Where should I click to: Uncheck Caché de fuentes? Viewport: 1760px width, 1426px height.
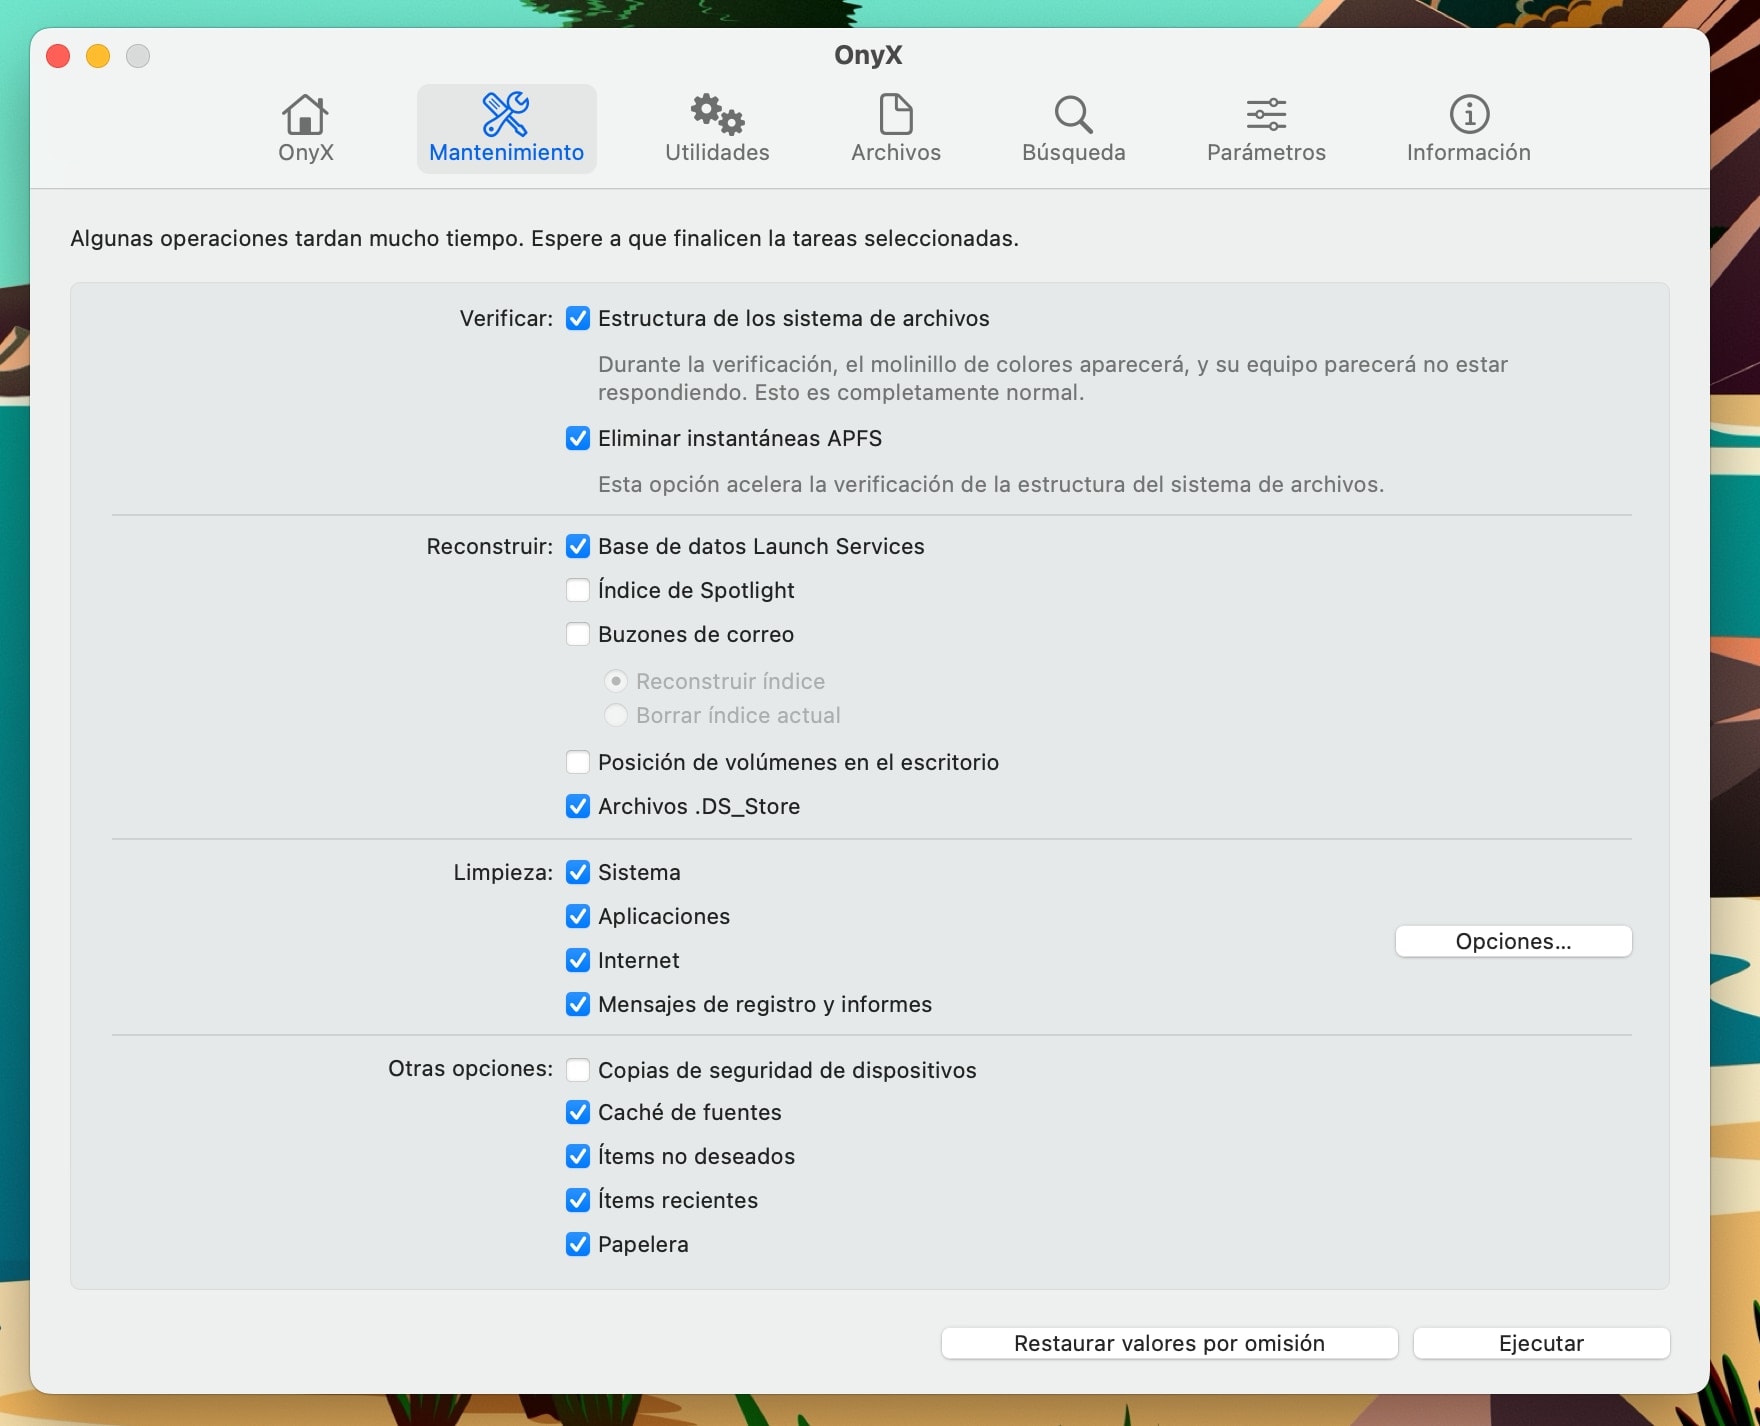pos(578,1112)
